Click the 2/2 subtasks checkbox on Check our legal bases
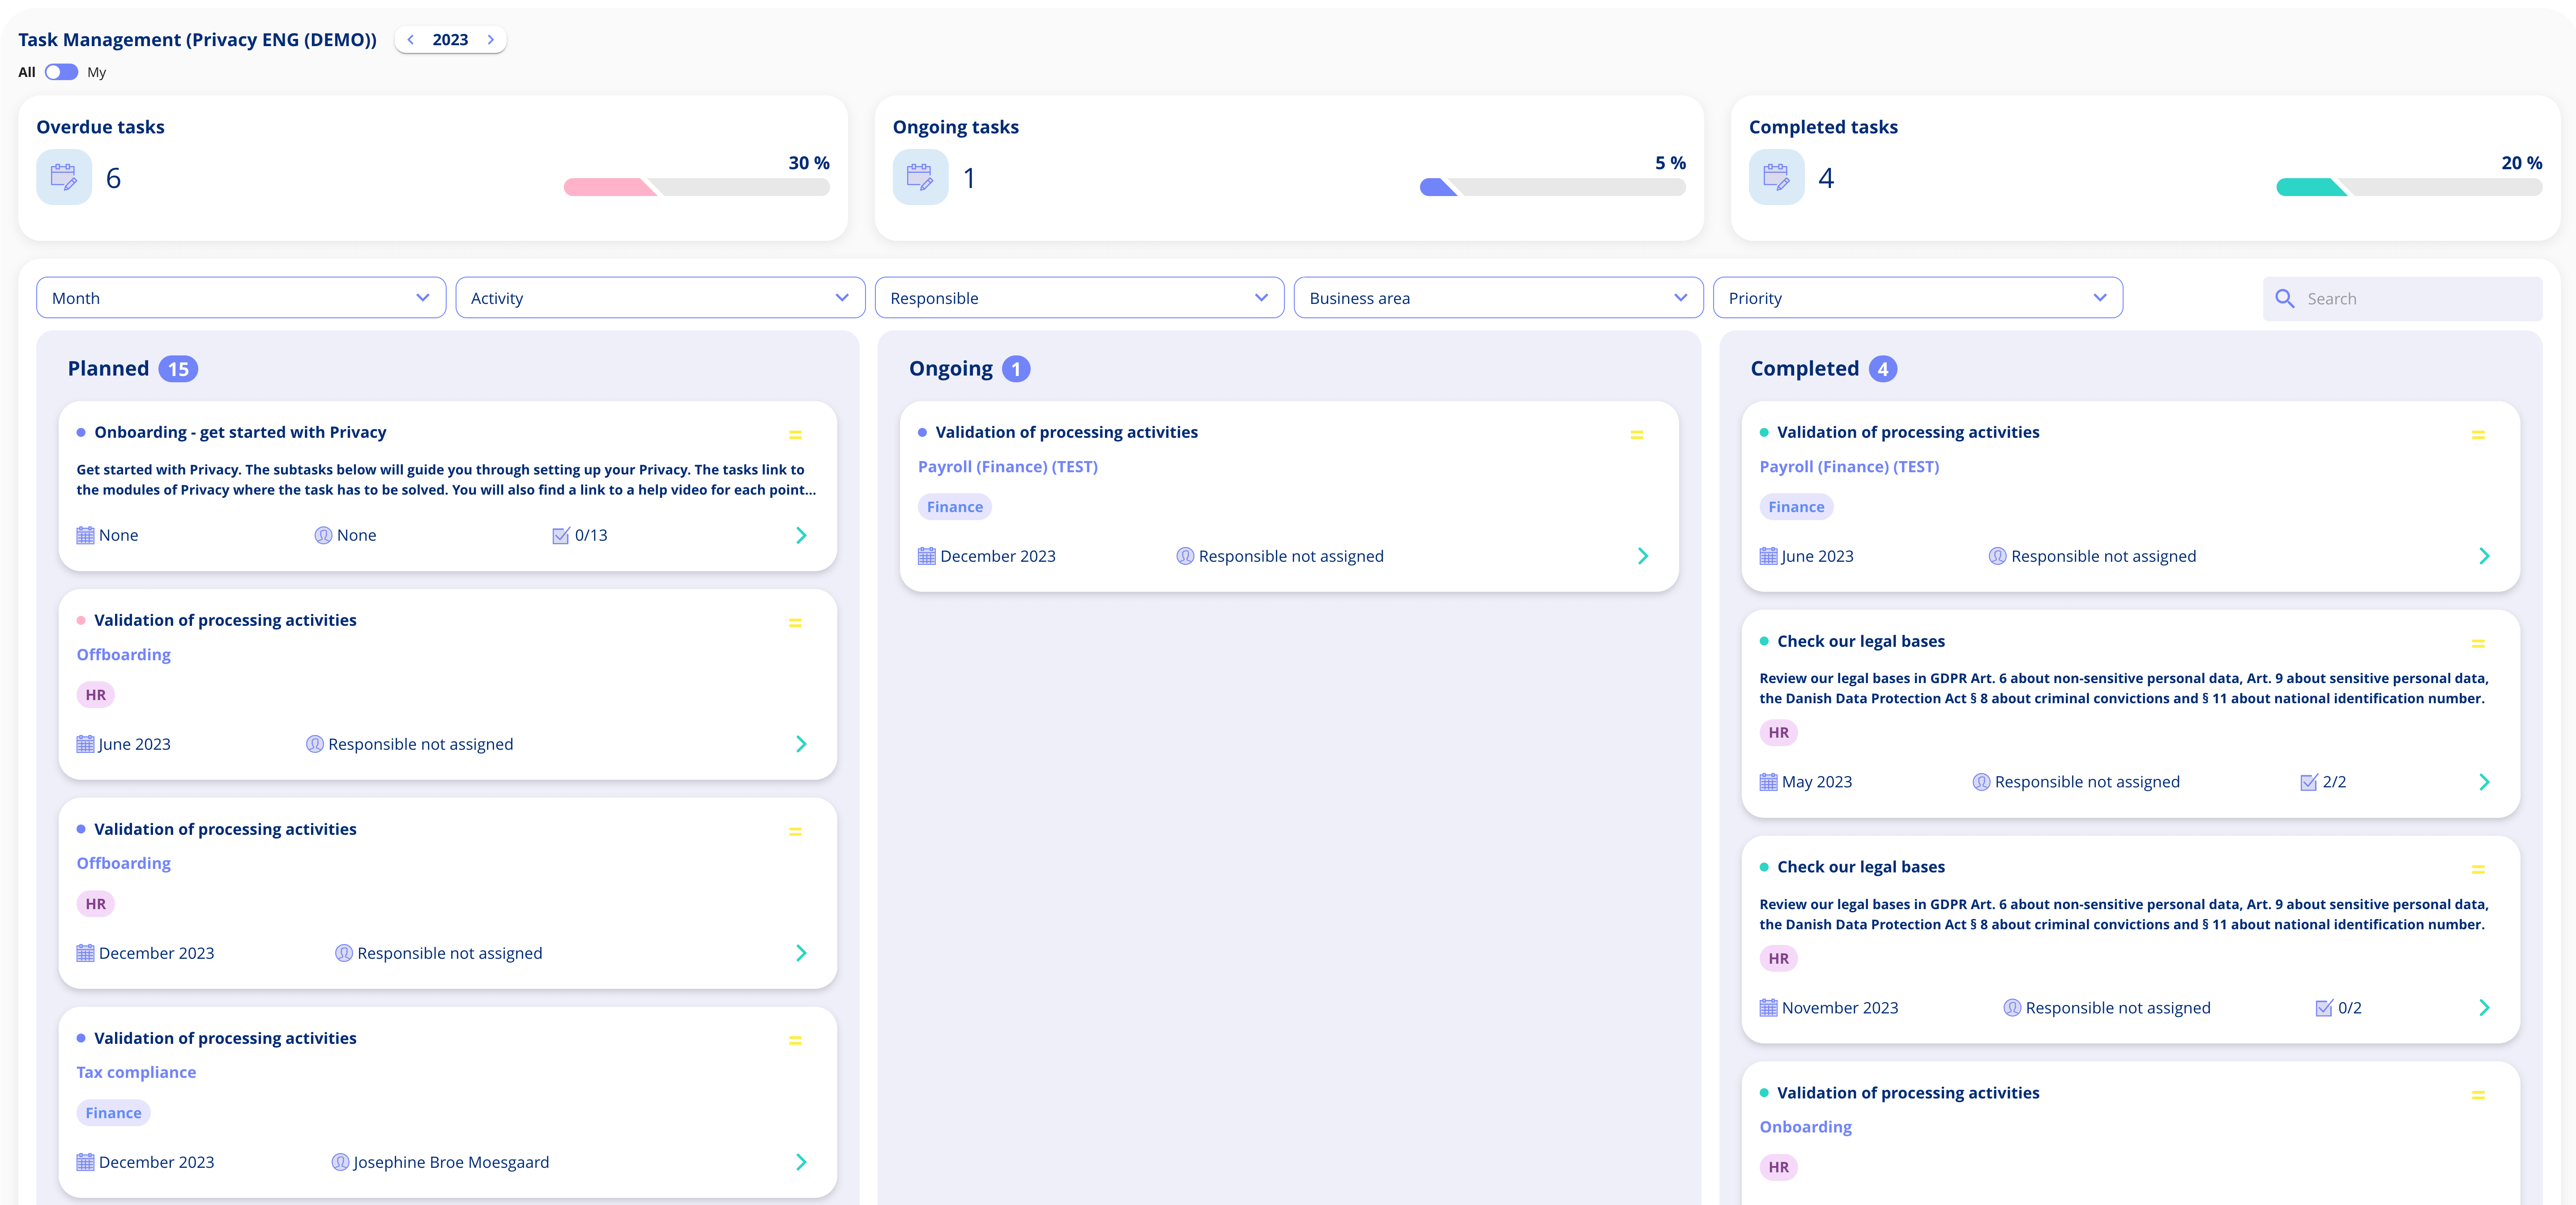Image resolution: width=2576 pixels, height=1205 pixels. 2308,781
